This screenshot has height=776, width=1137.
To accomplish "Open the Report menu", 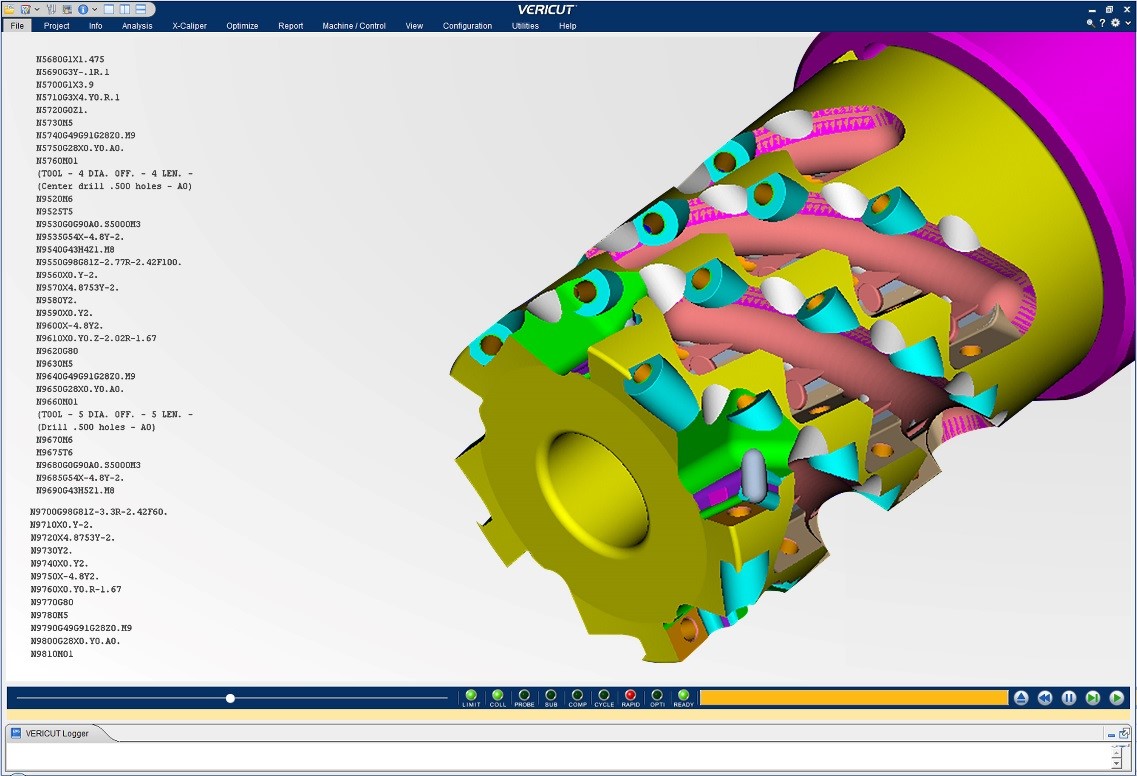I will 291,25.
